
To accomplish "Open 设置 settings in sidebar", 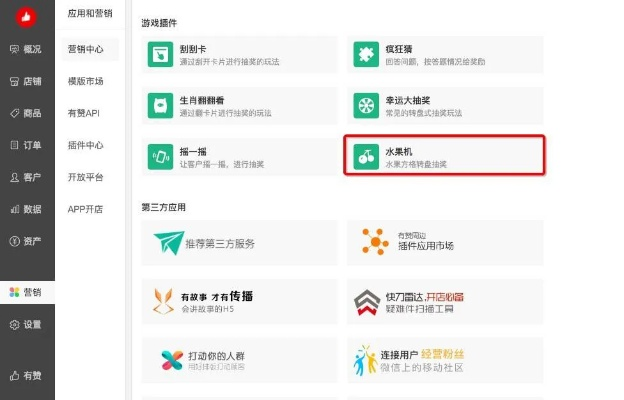I will 26,325.
